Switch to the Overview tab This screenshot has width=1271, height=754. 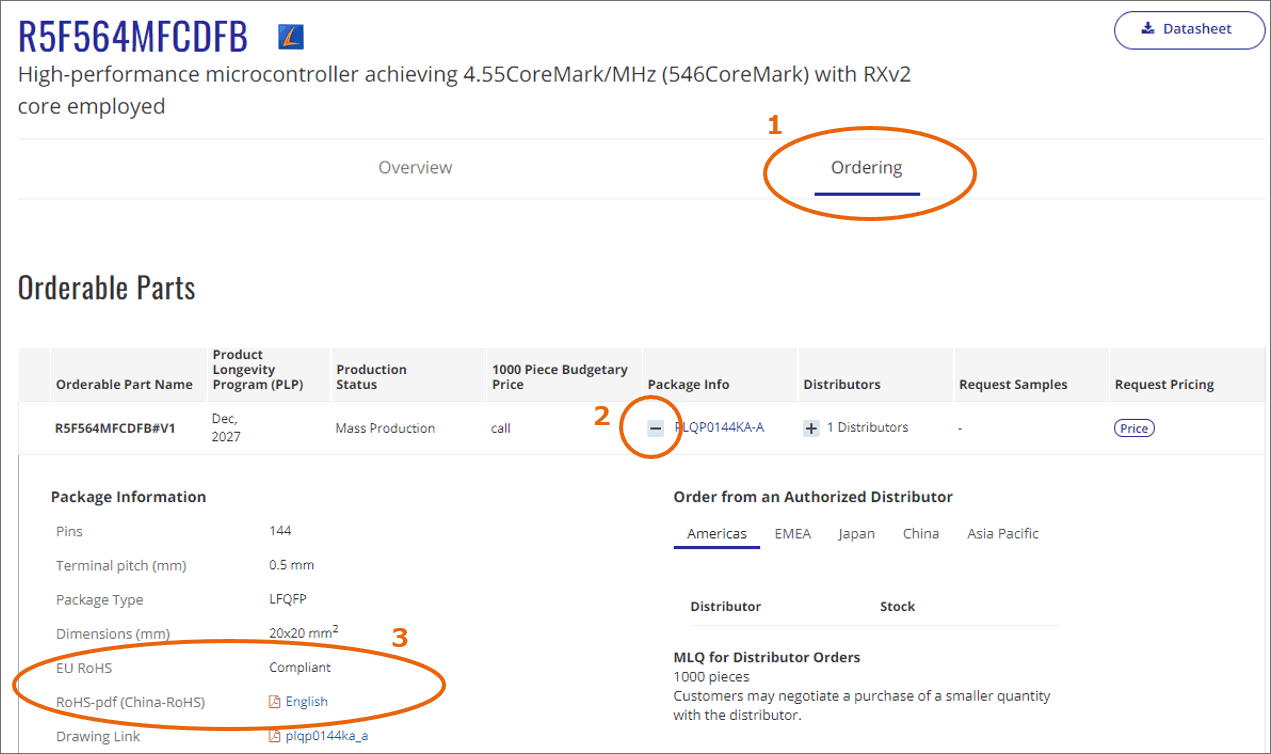point(415,167)
